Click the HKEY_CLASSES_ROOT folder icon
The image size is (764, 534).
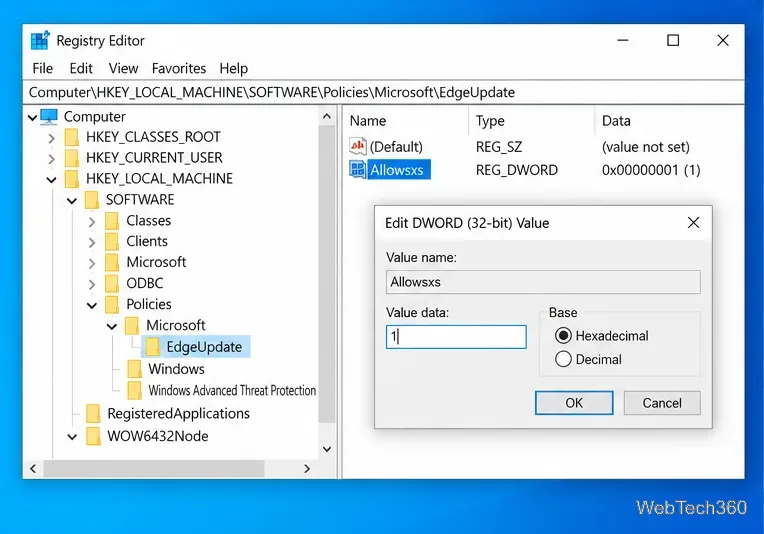click(x=72, y=137)
